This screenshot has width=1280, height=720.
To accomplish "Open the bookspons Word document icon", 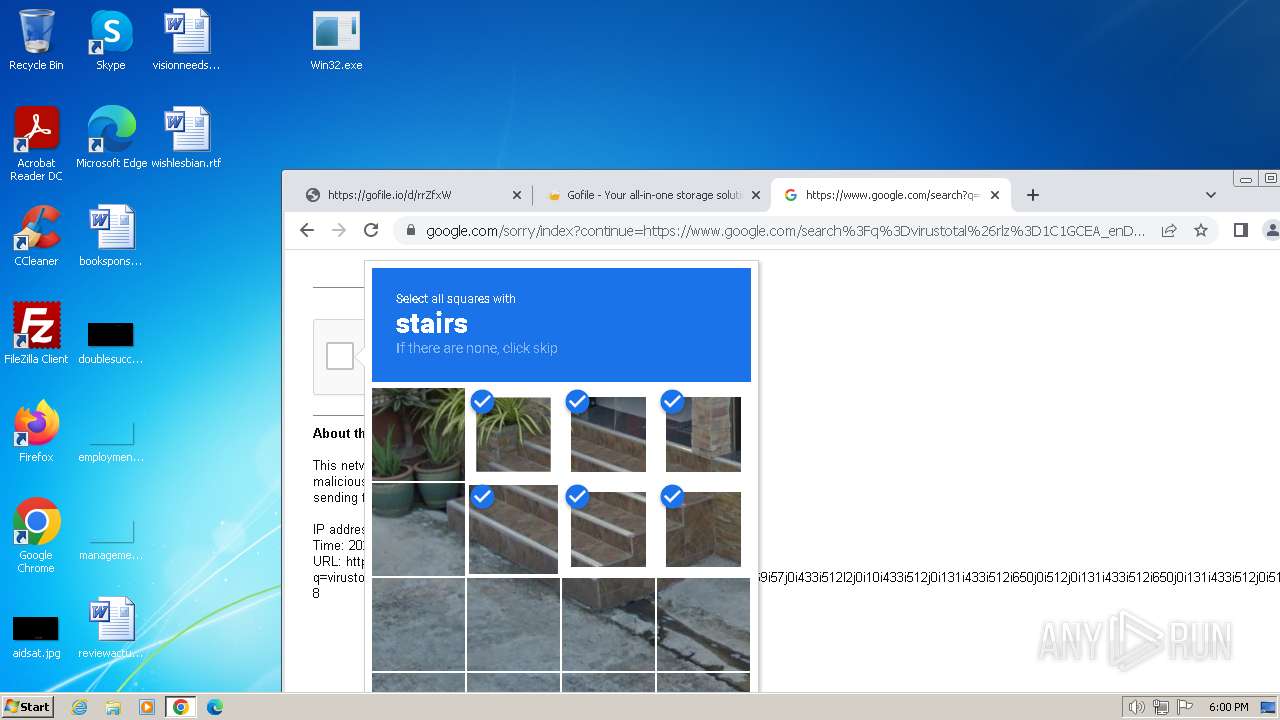I will pyautogui.click(x=111, y=235).
